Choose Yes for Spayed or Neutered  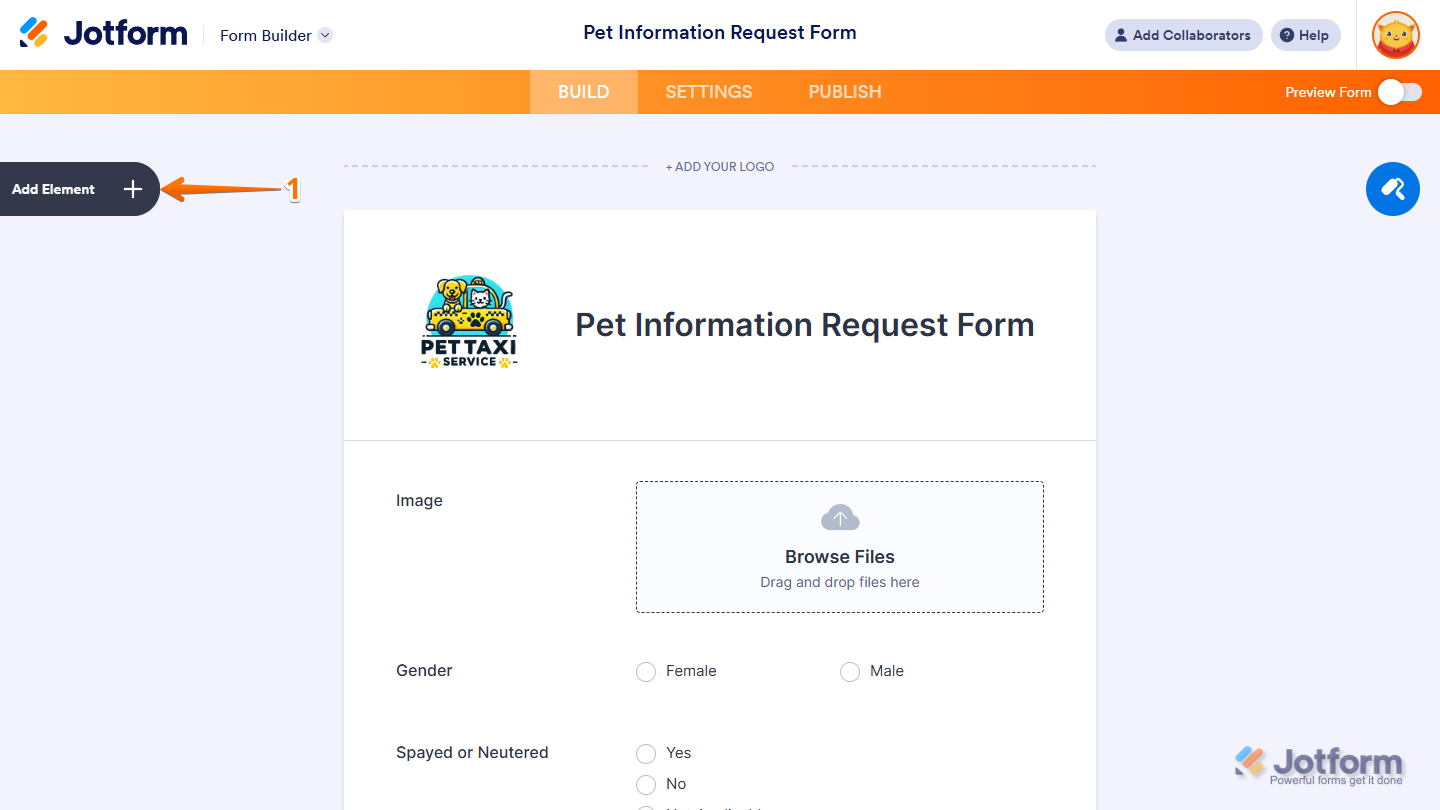646,754
